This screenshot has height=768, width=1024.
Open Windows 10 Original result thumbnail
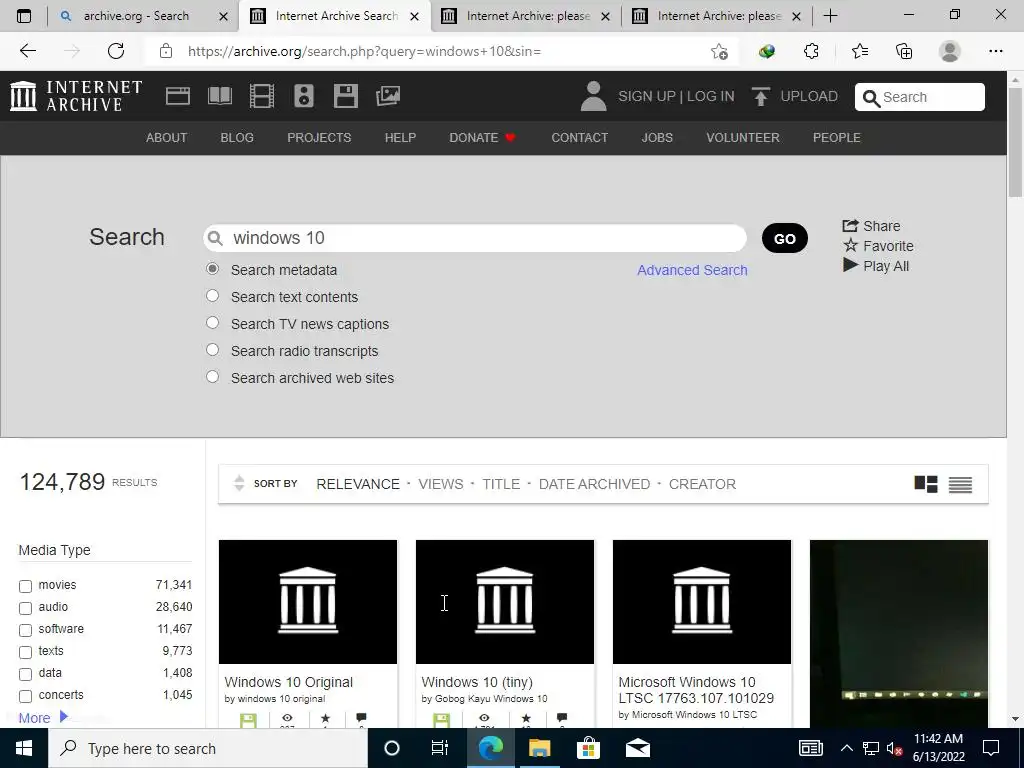[x=308, y=601]
